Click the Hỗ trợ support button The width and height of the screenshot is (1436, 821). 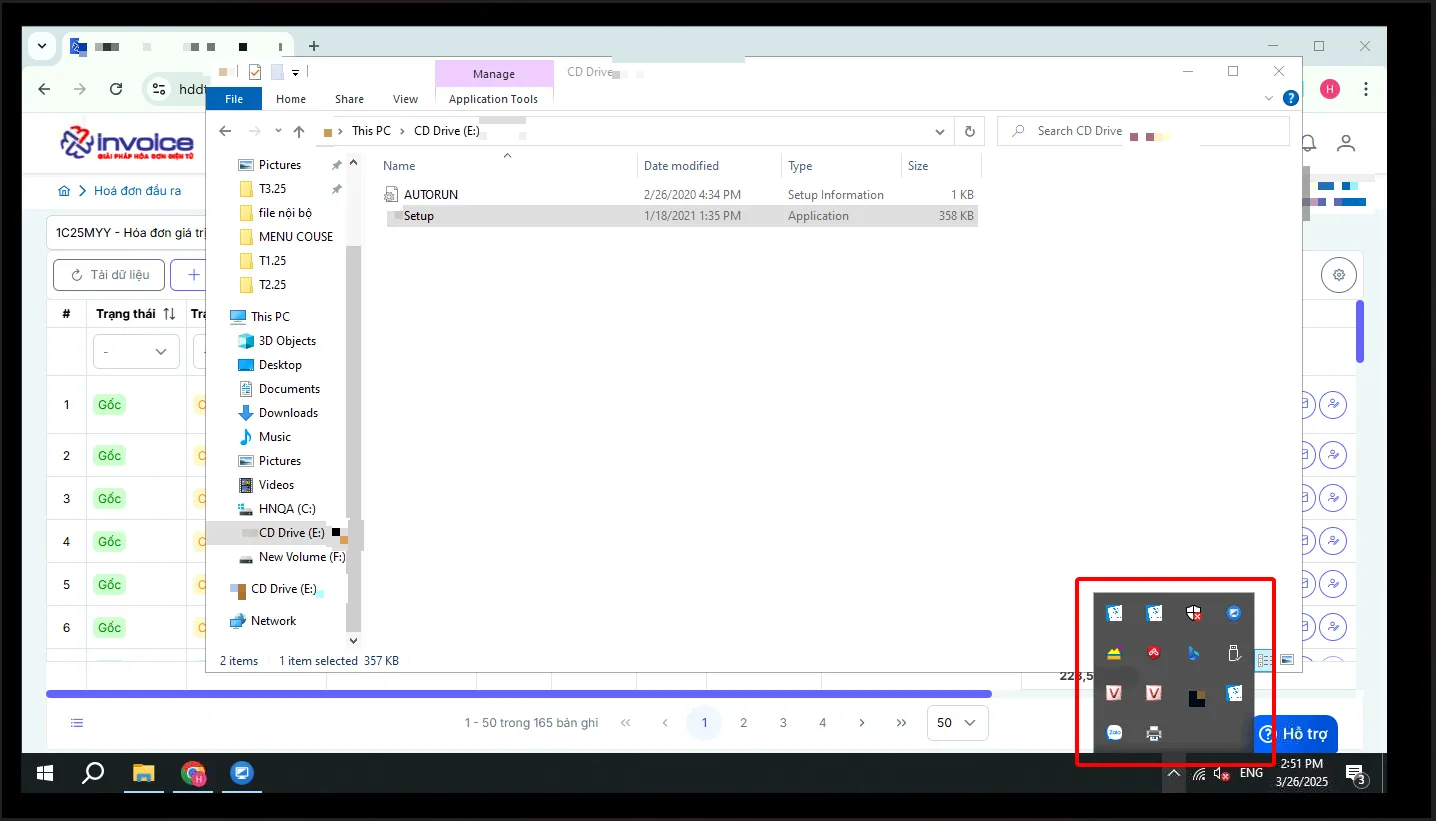tap(1296, 734)
